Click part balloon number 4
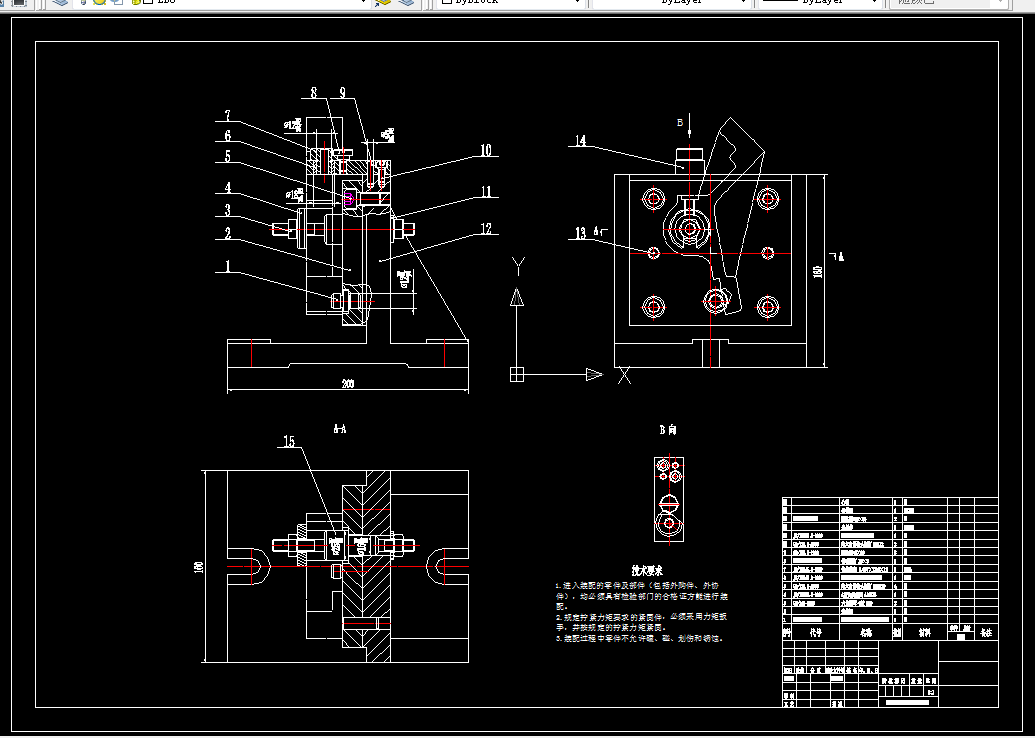This screenshot has height=738, width=1035. (x=228, y=187)
